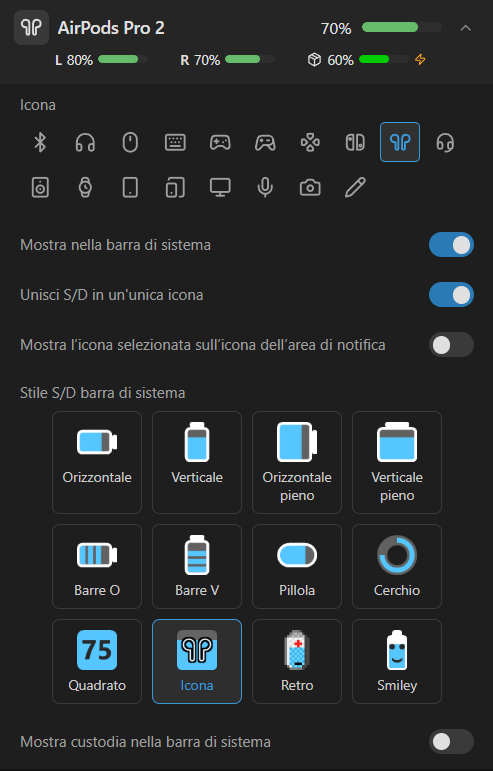This screenshot has width=493, height=771.
Task: Choose the pen stylus icon
Action: click(355, 187)
